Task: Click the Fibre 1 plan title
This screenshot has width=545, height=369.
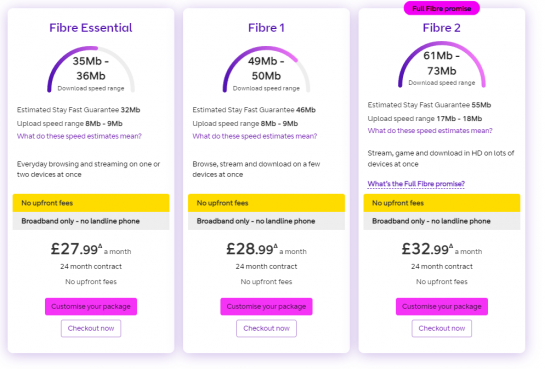Action: (x=266, y=28)
